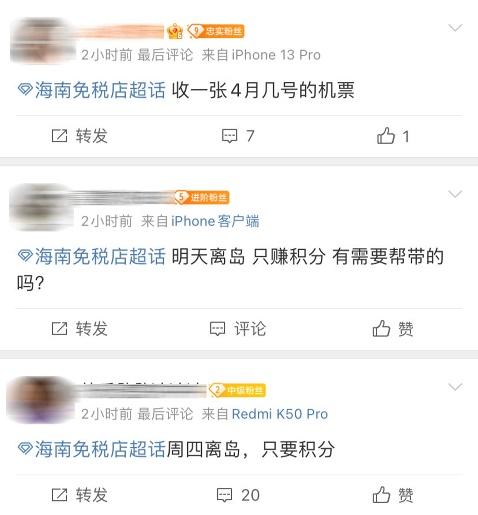478x515 pixels.
Task: View the third poster's avatar profile
Action: [40, 400]
